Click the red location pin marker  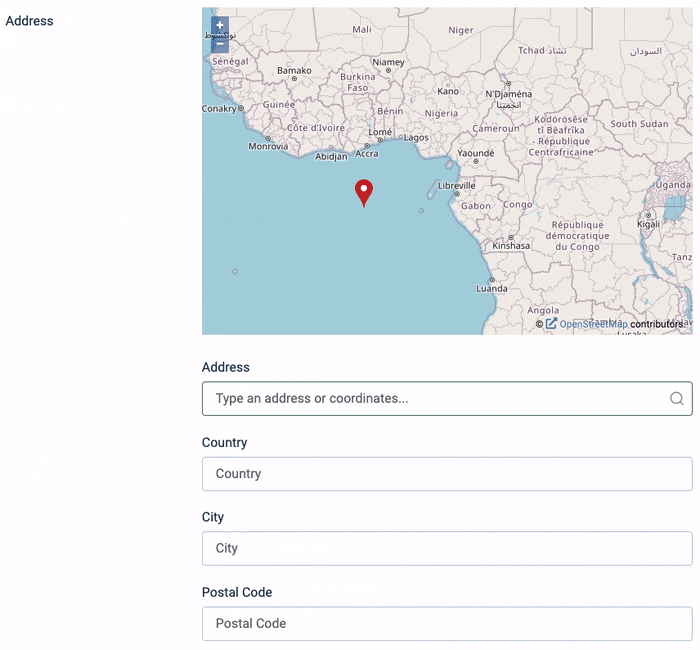tap(364, 193)
